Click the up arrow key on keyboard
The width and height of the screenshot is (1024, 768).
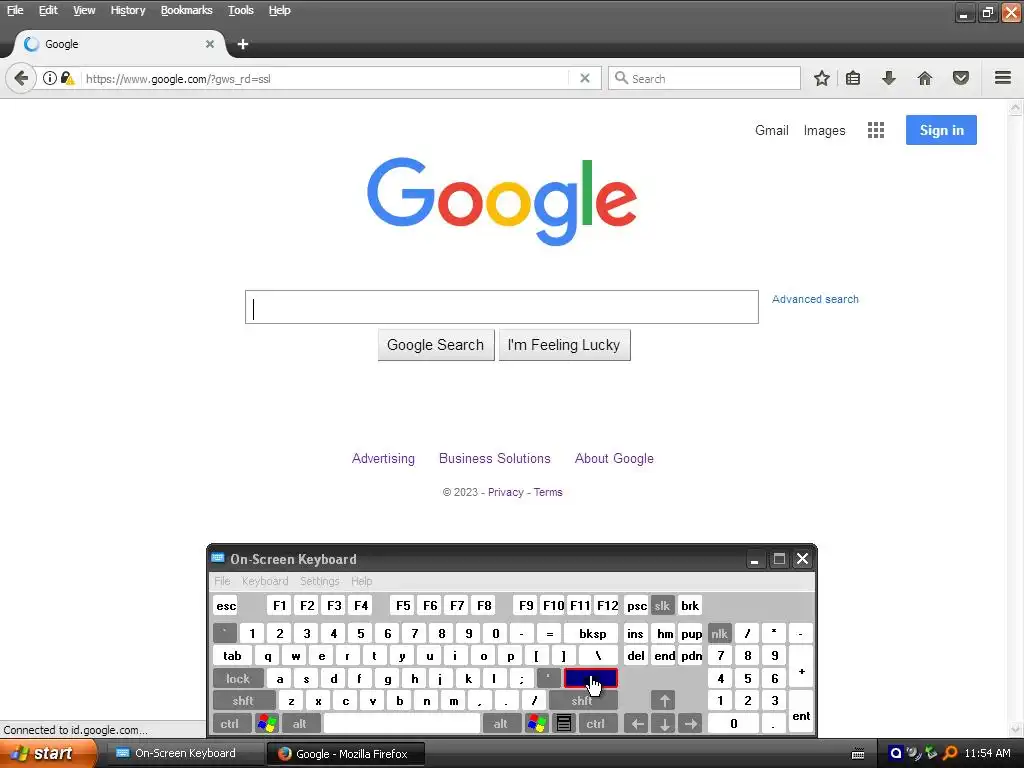click(664, 701)
